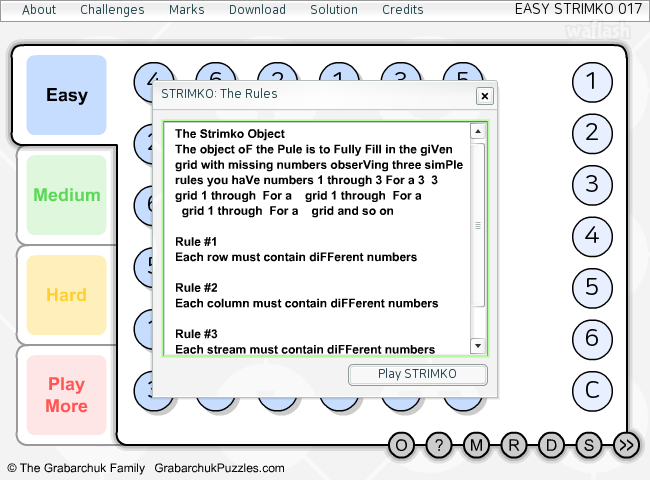This screenshot has width=650, height=480.
Task: Close the STRIMKO Rules dialog
Action: (x=485, y=96)
